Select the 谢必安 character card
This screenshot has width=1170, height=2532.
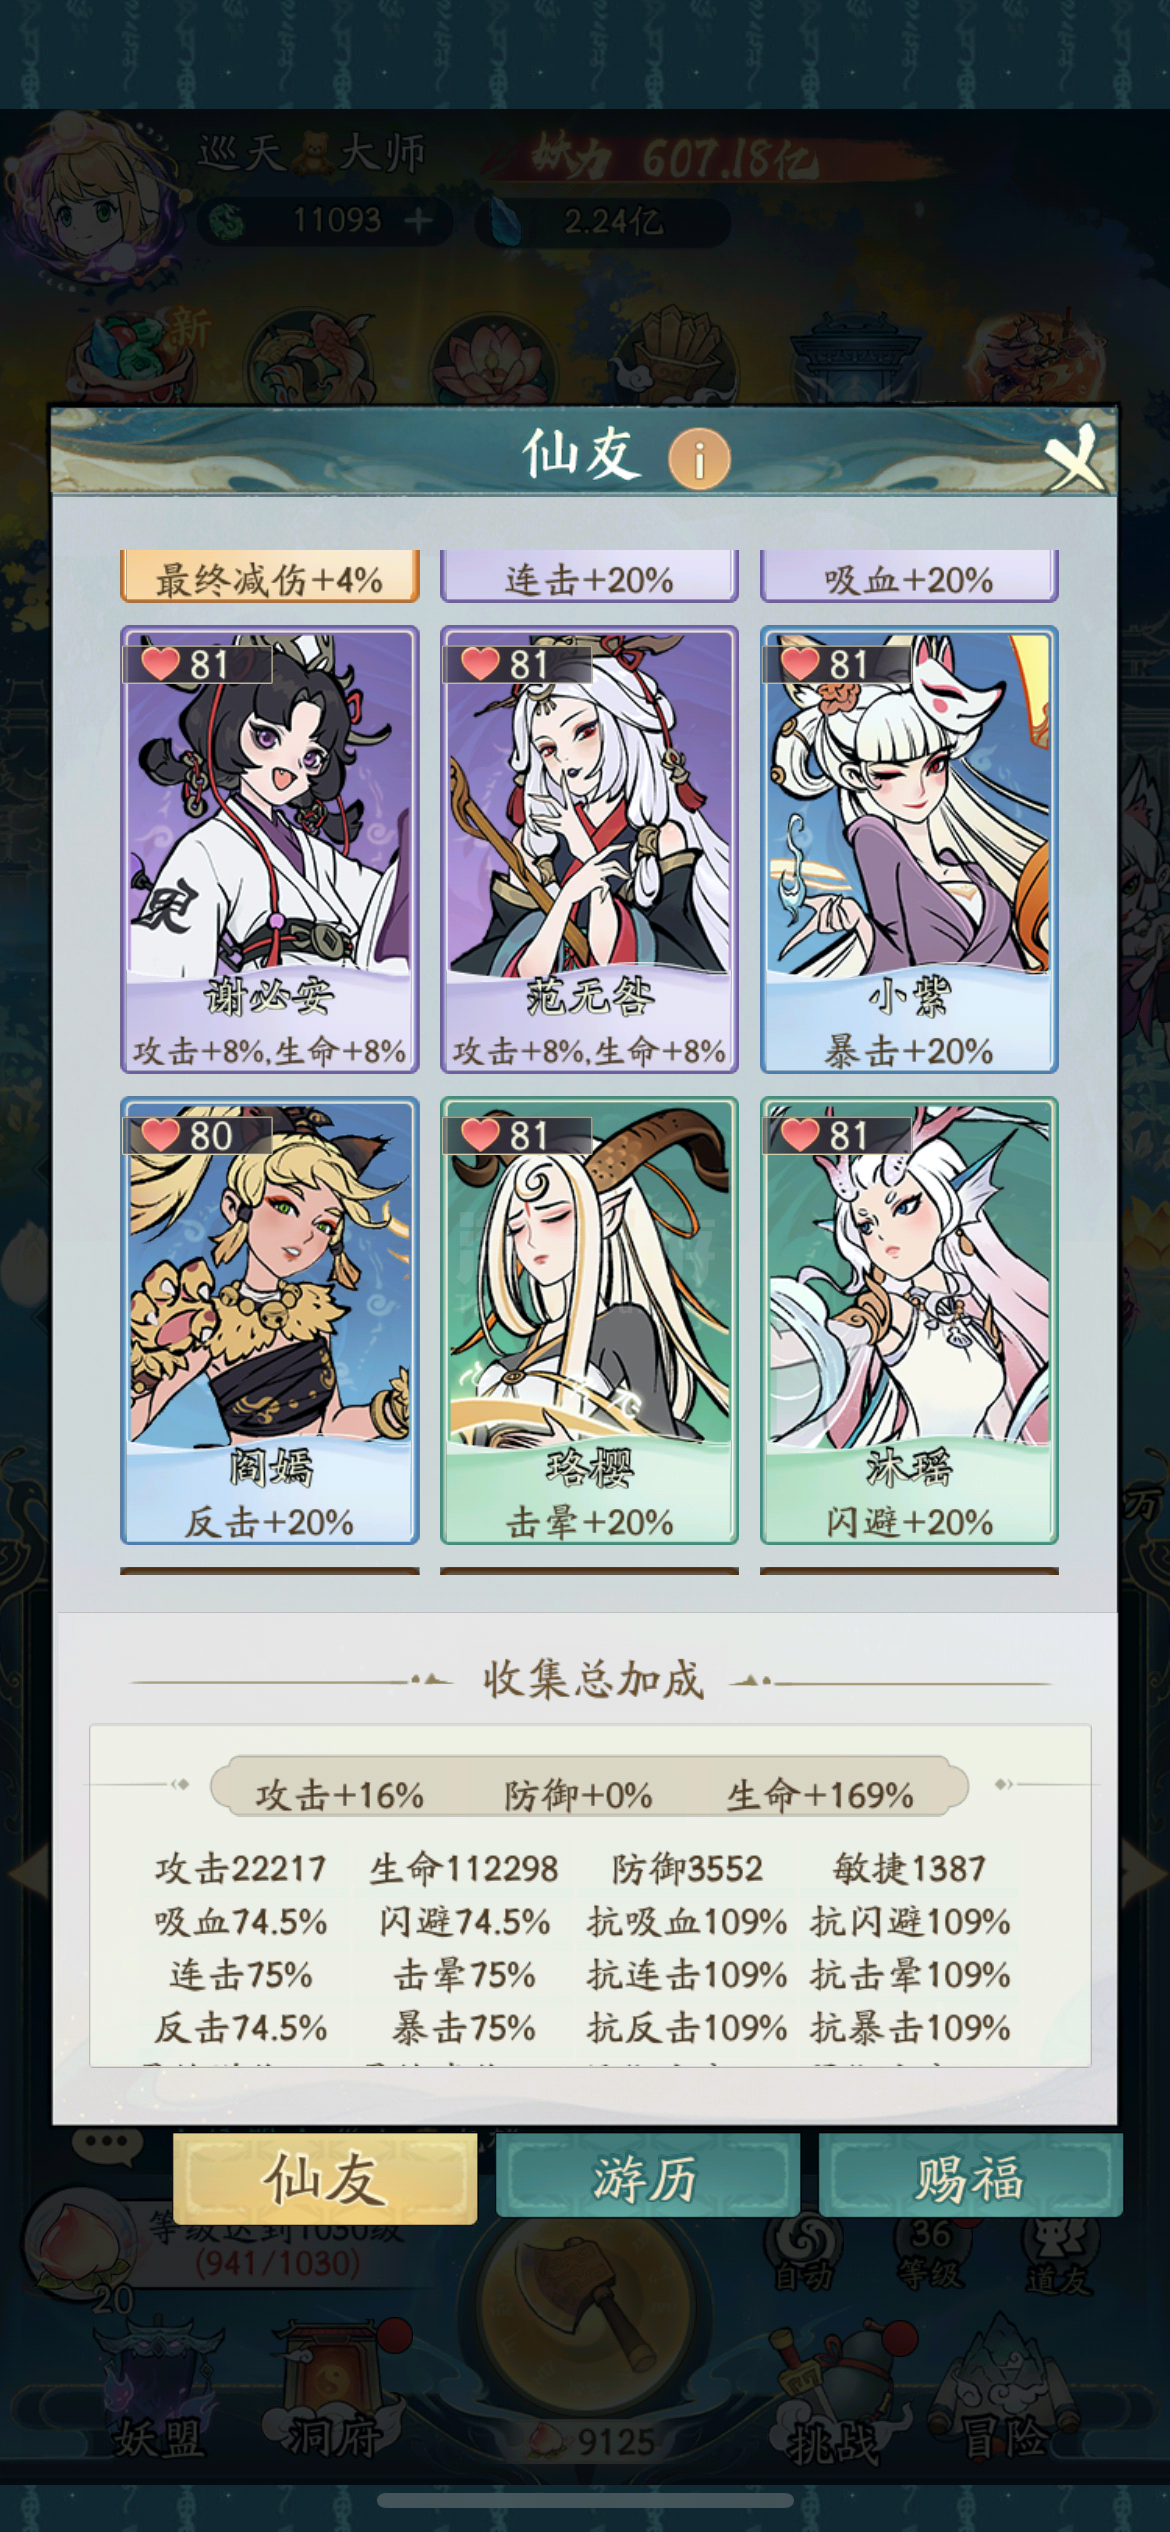click(x=269, y=849)
